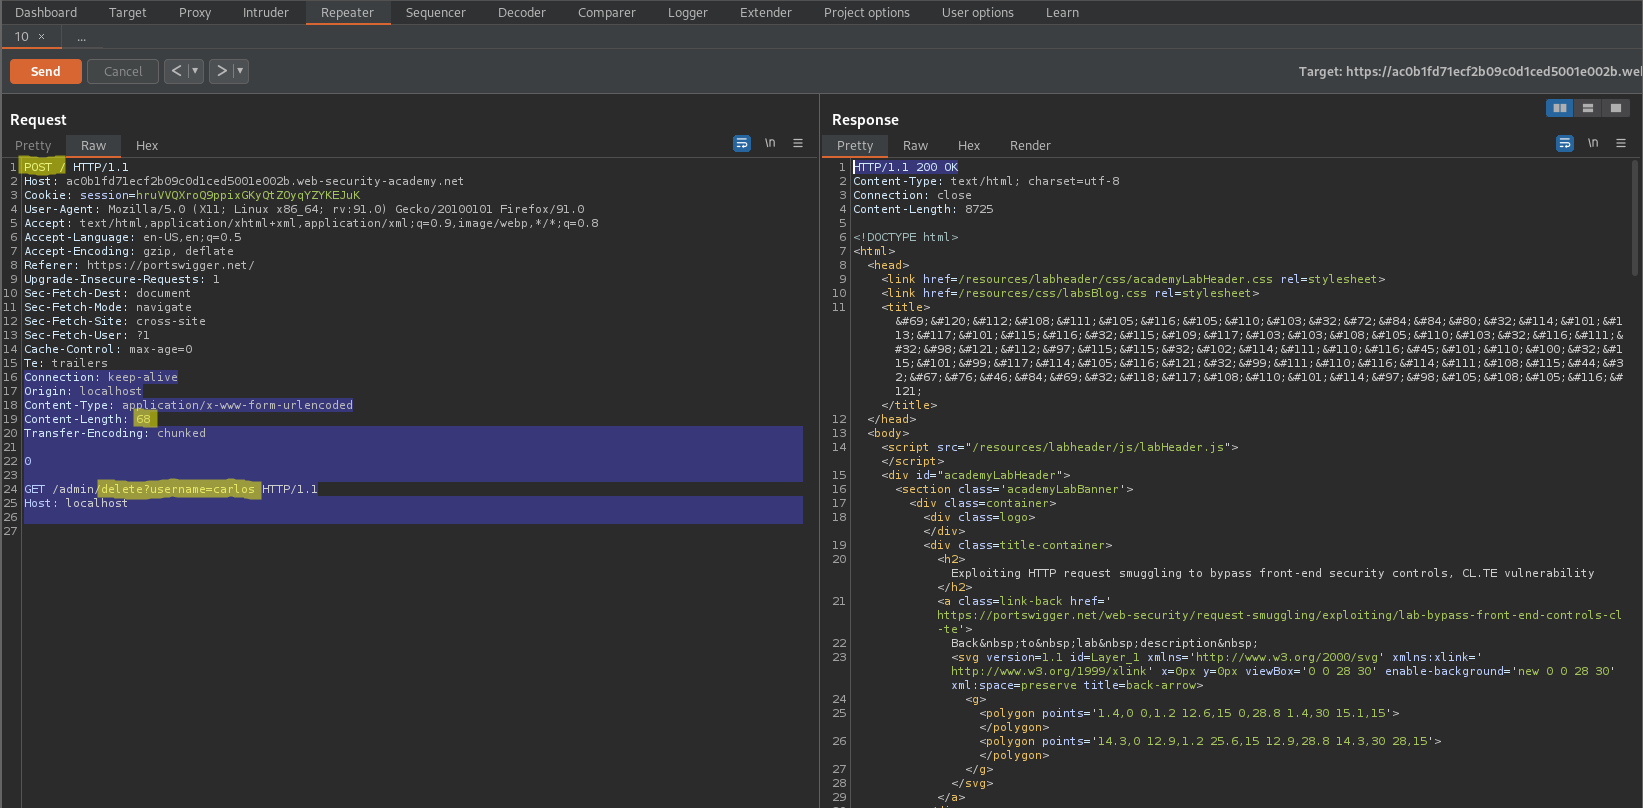Switch to the Comparer tab
The height and width of the screenshot is (808, 1643).
[x=606, y=12]
